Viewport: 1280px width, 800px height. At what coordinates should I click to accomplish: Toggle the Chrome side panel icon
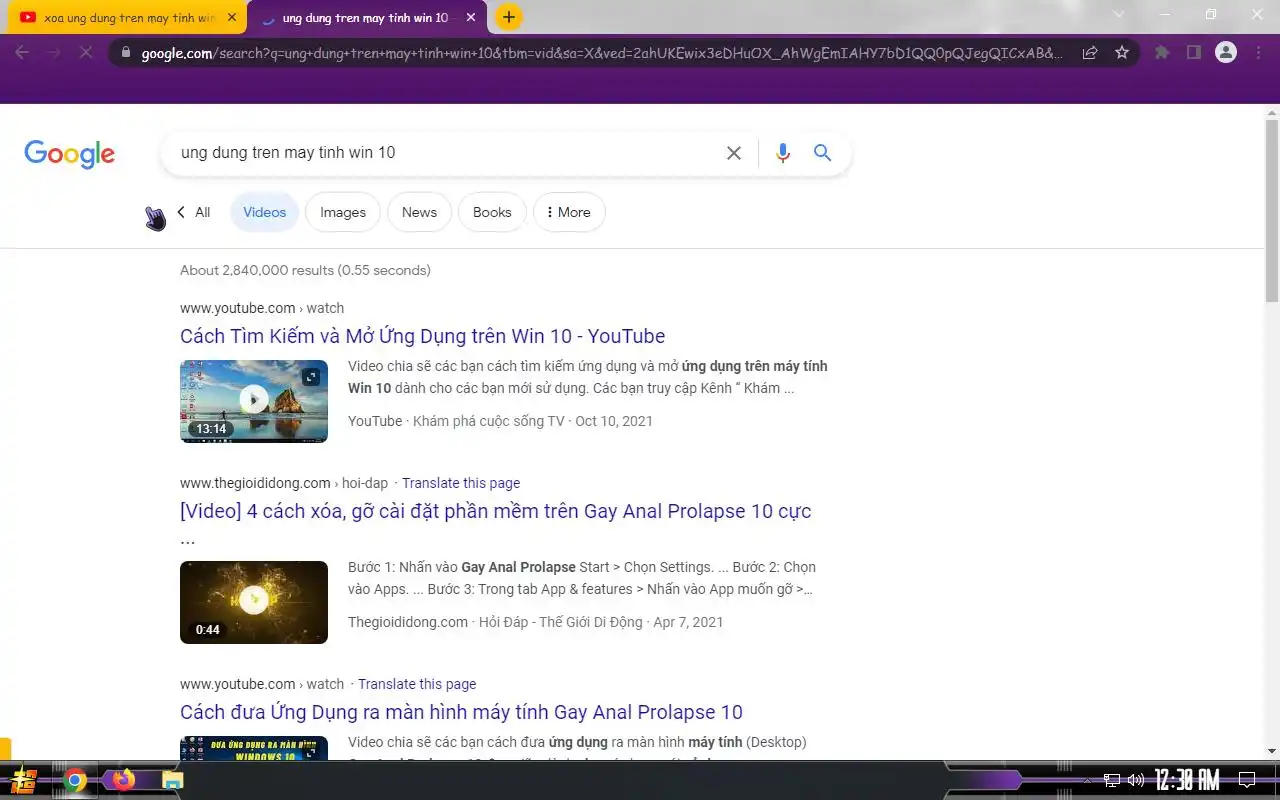coord(1193,53)
